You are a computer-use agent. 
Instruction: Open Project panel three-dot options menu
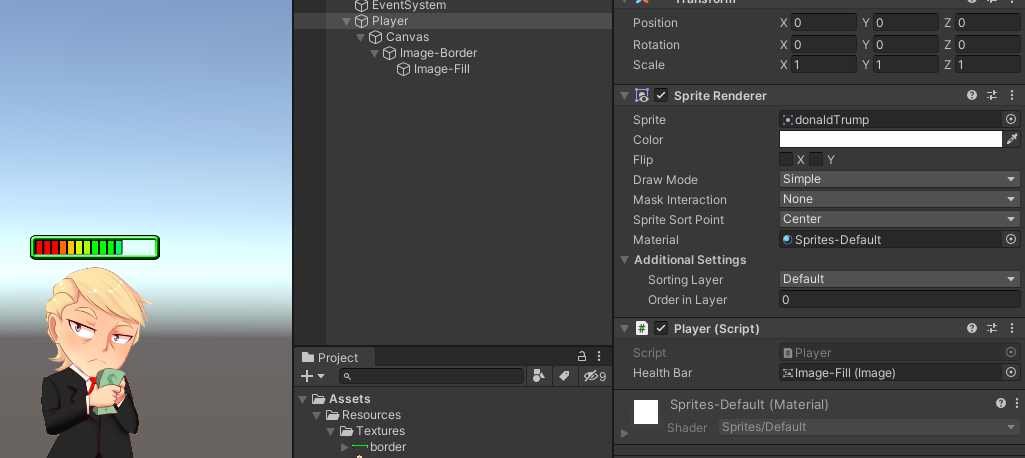click(599, 356)
